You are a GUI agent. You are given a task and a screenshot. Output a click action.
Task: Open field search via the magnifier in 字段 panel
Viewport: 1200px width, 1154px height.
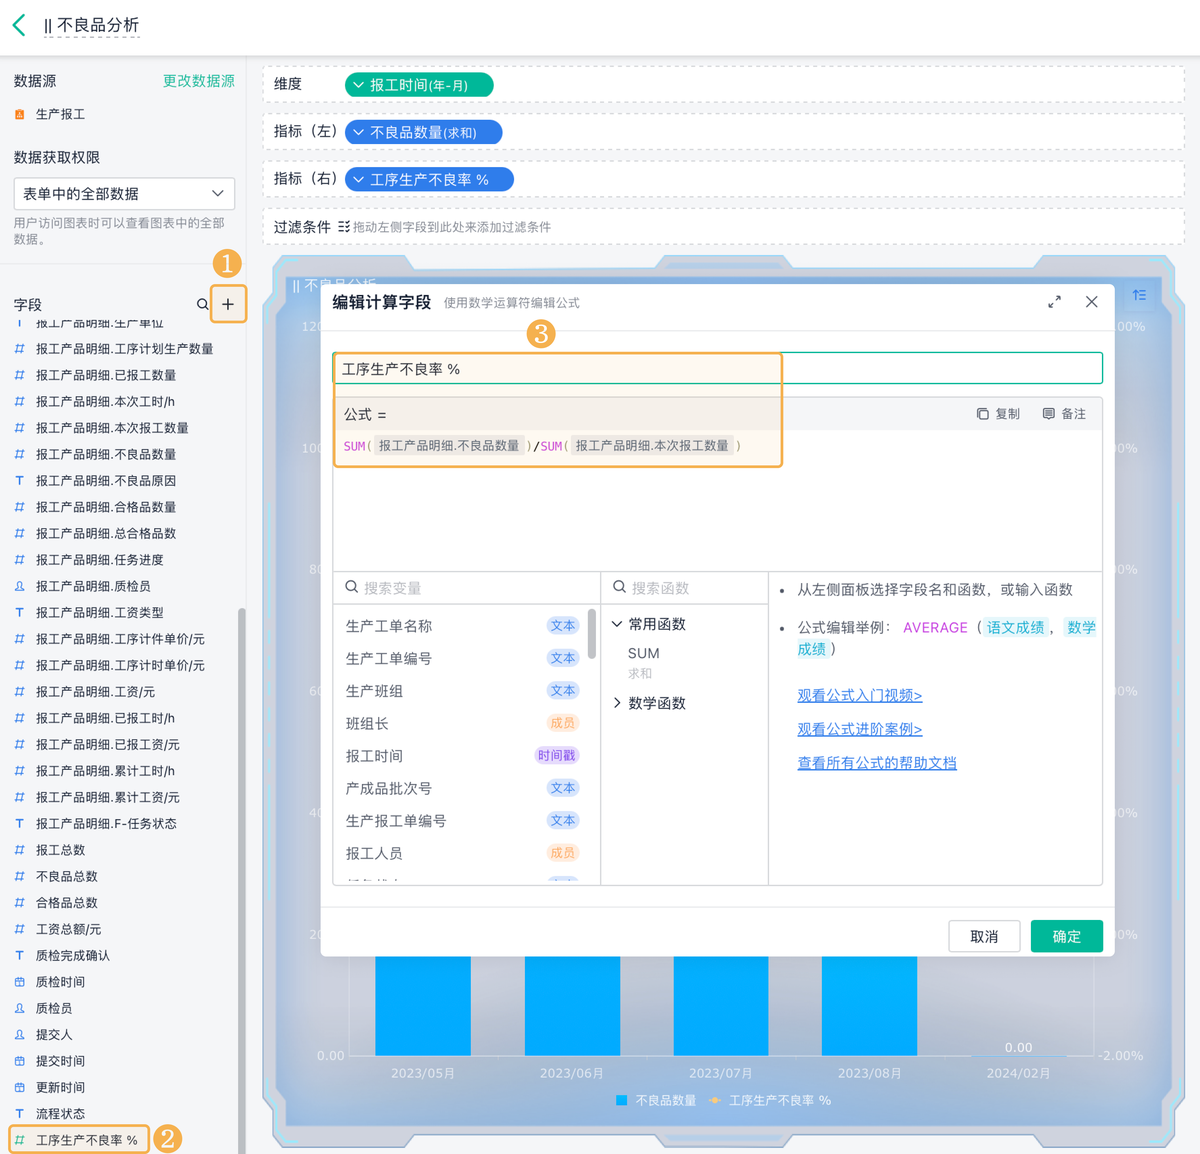202,304
